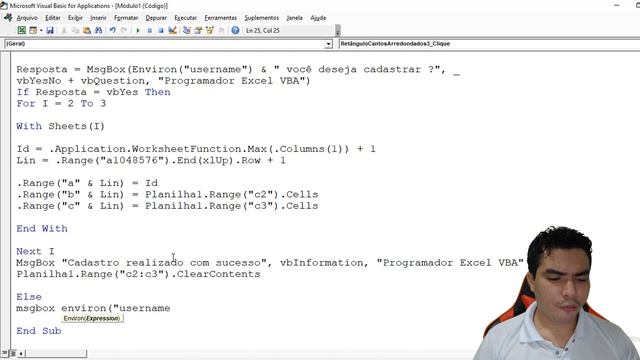This screenshot has width=640, height=360.
Task: Click the line starting 'Id = .Application.WorksheetFunction.Max'
Action: point(196,149)
